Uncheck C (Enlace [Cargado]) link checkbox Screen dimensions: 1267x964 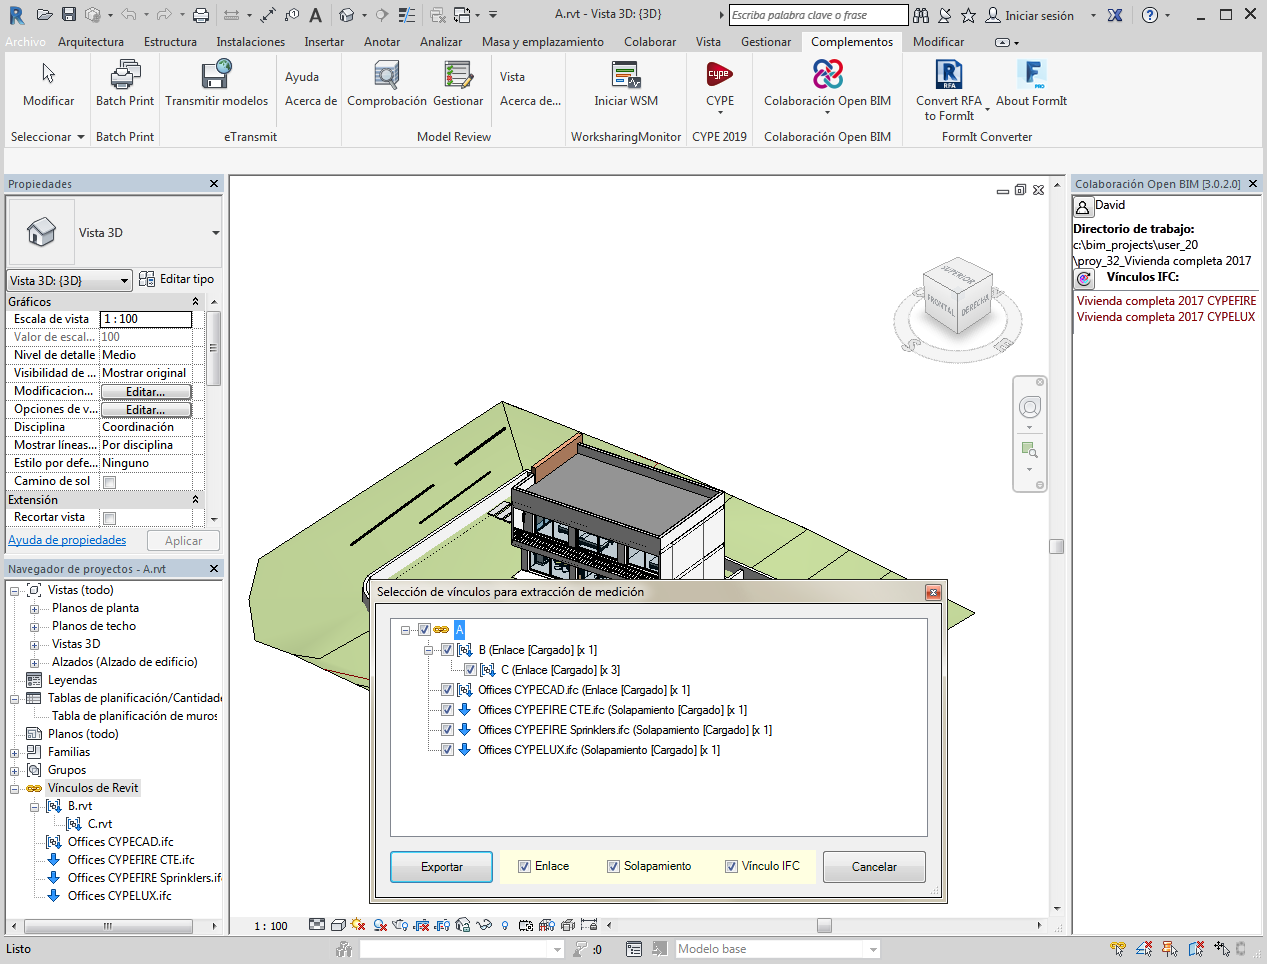point(470,670)
